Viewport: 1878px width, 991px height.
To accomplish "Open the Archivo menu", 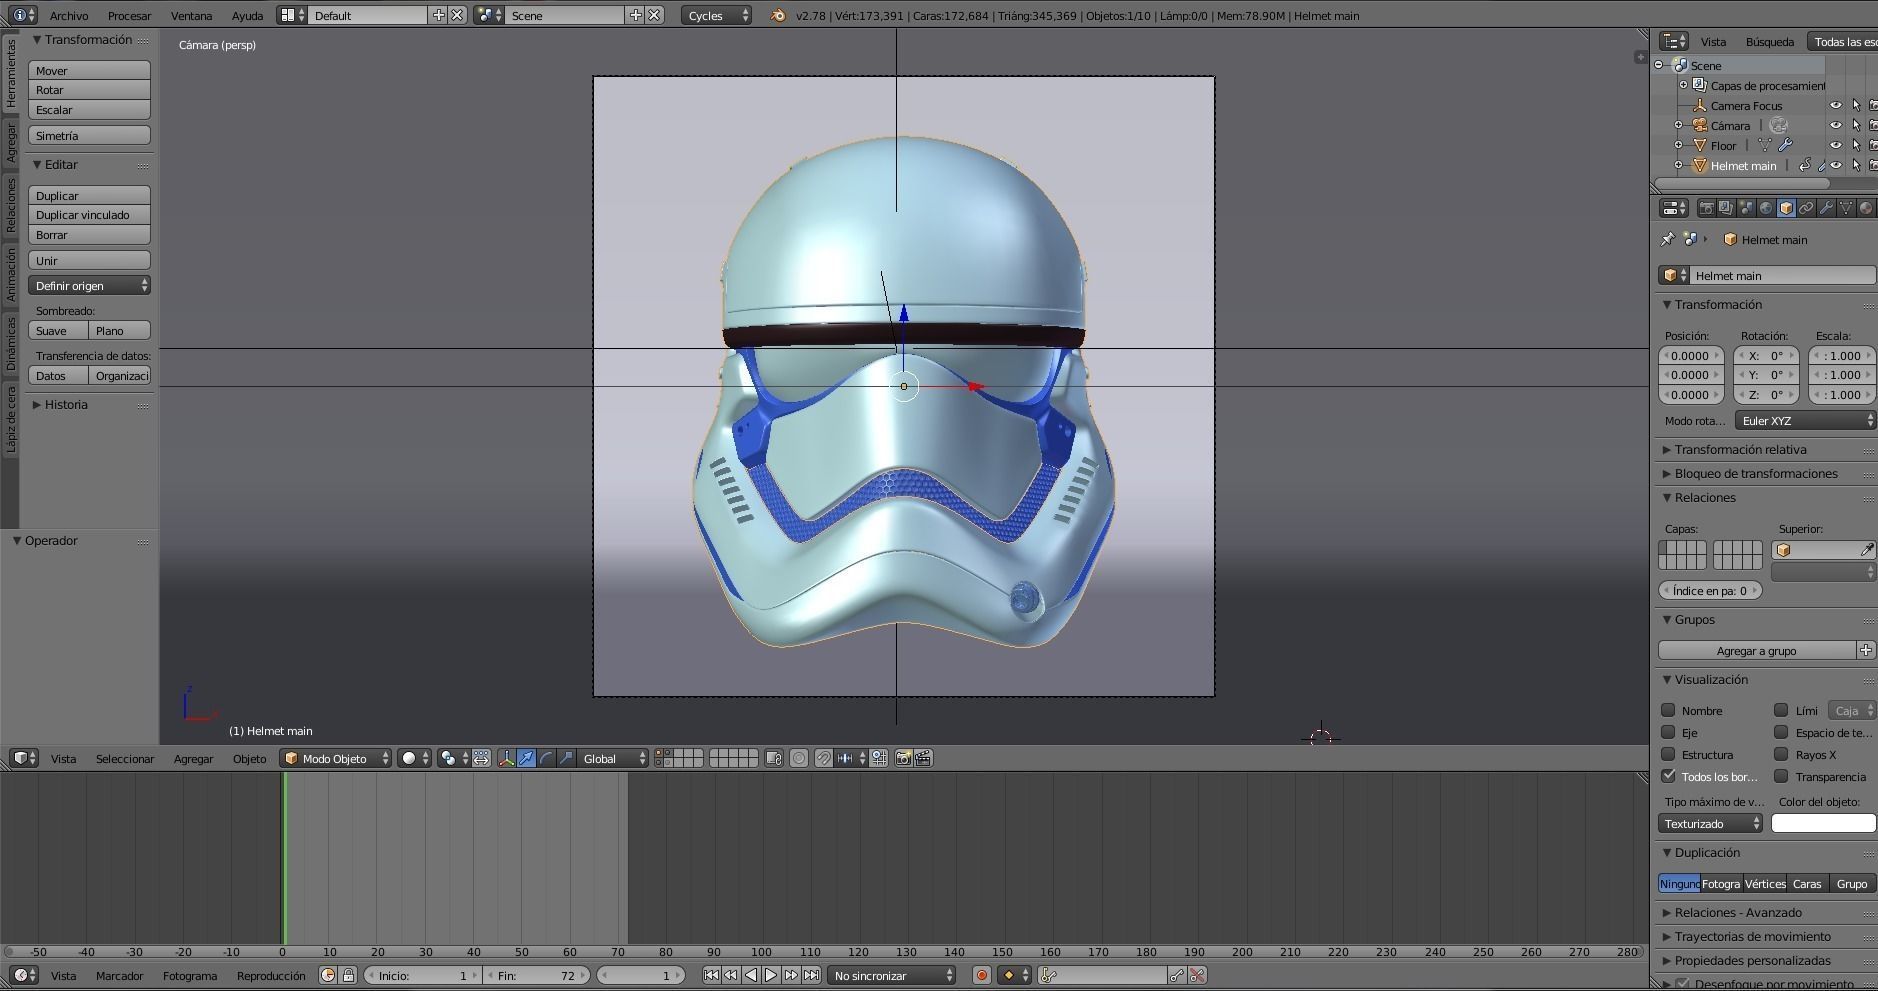I will tap(69, 16).
